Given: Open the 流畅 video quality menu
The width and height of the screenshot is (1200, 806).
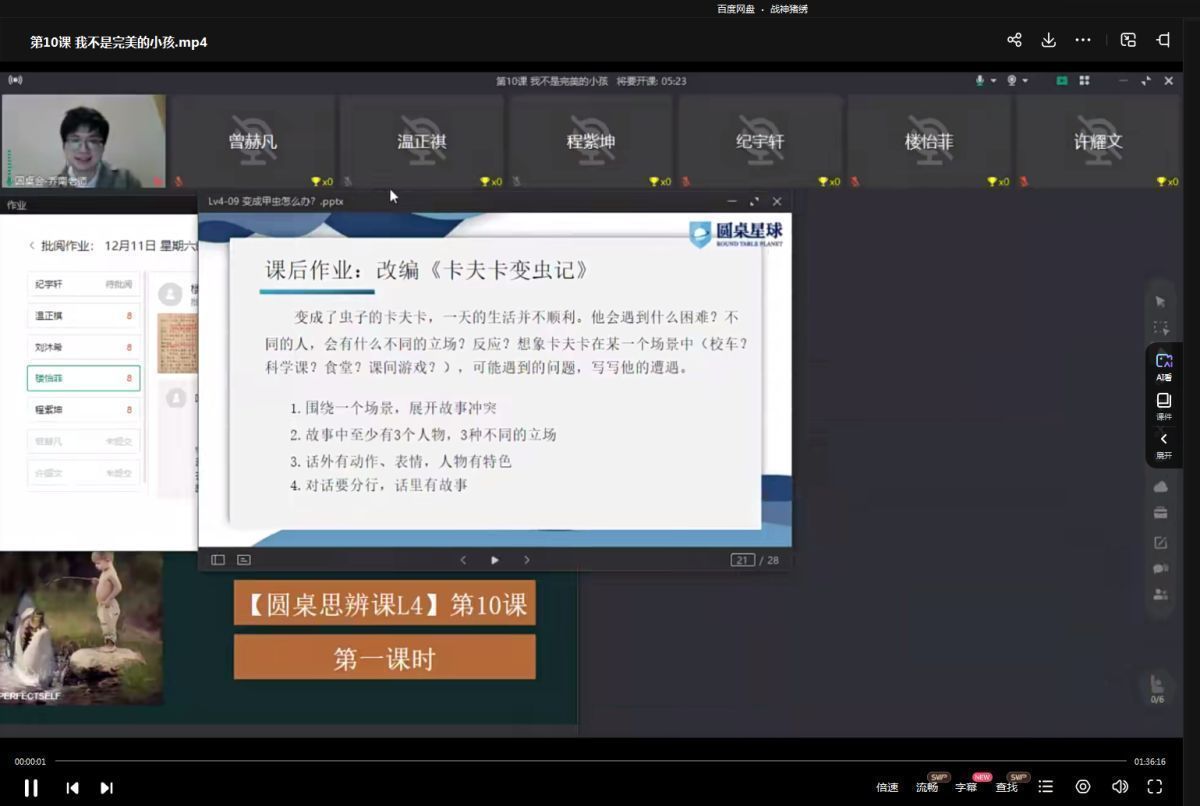Looking at the screenshot, I should 927,787.
